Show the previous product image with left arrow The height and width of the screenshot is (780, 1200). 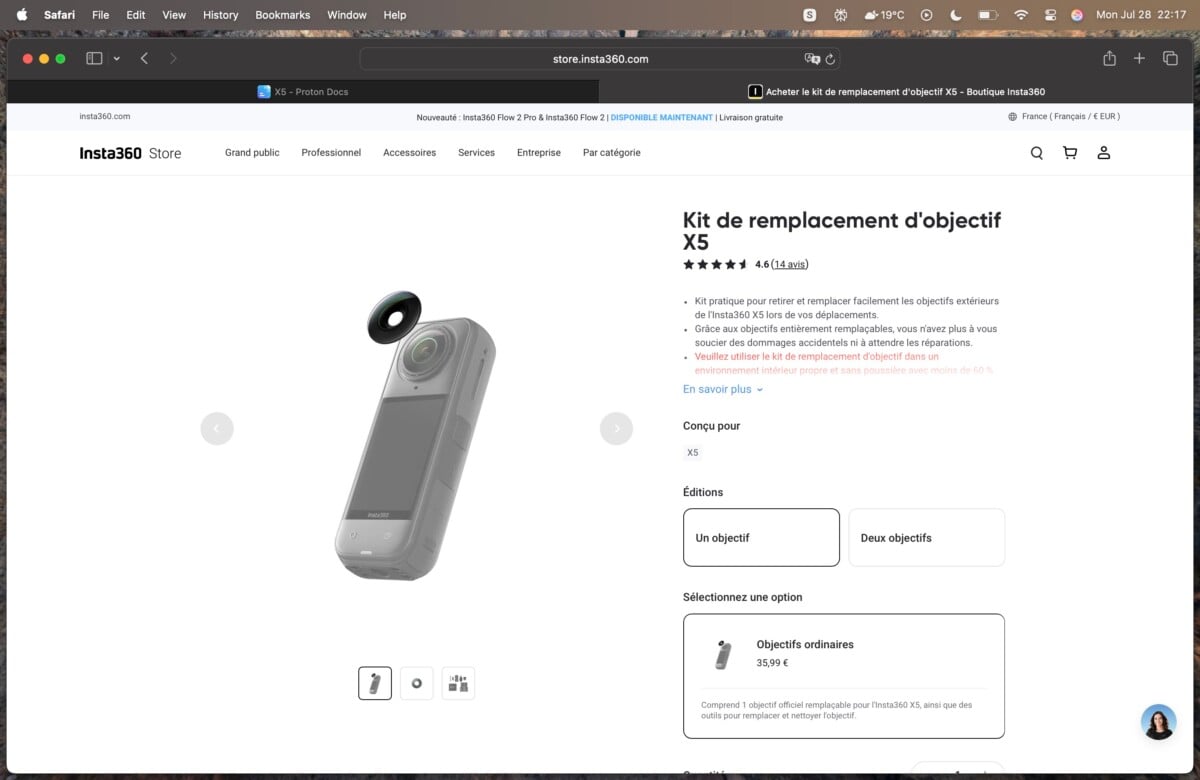pos(217,428)
